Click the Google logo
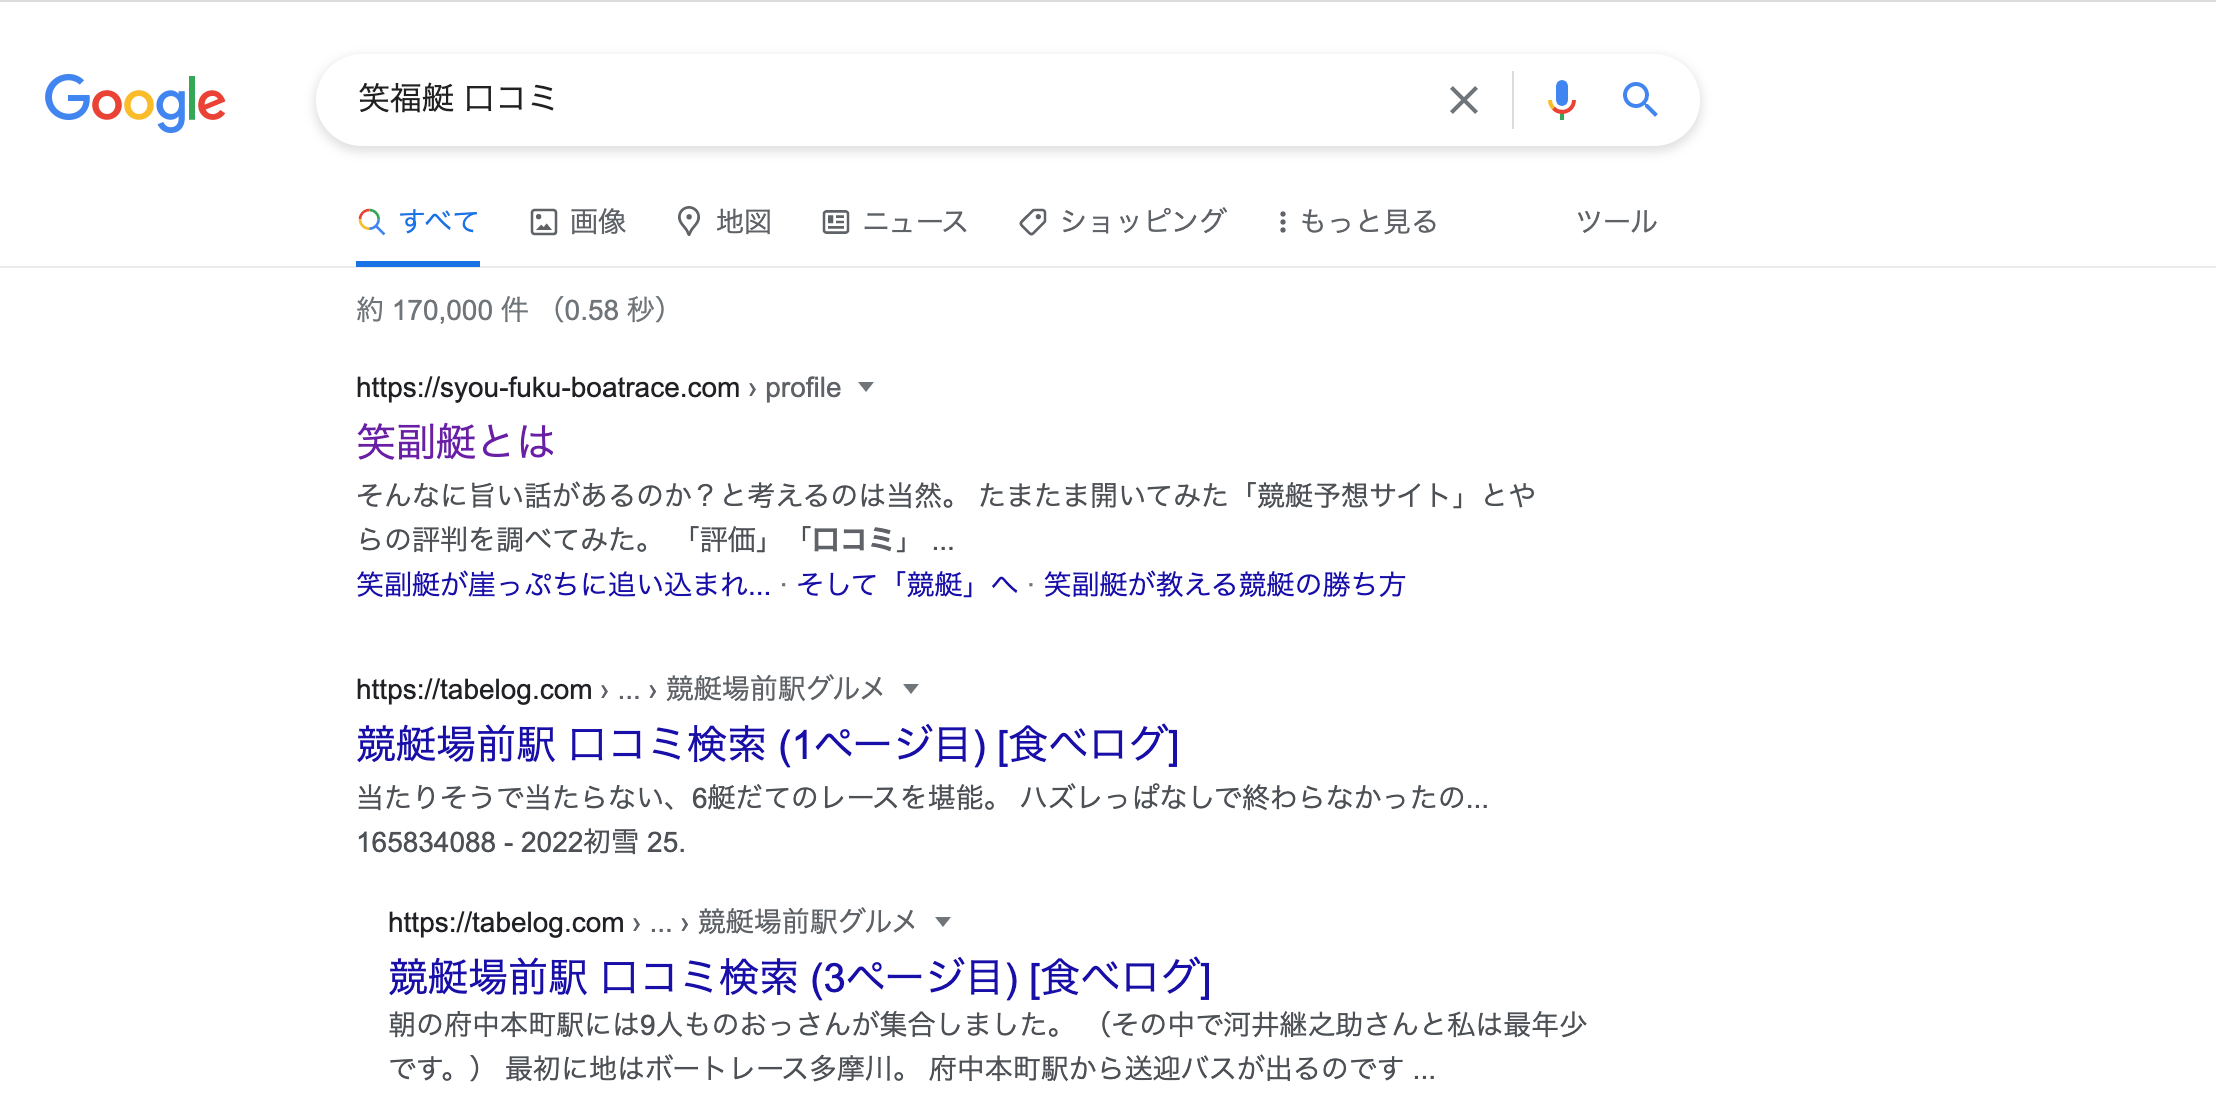This screenshot has height=1093, width=2216. point(135,101)
